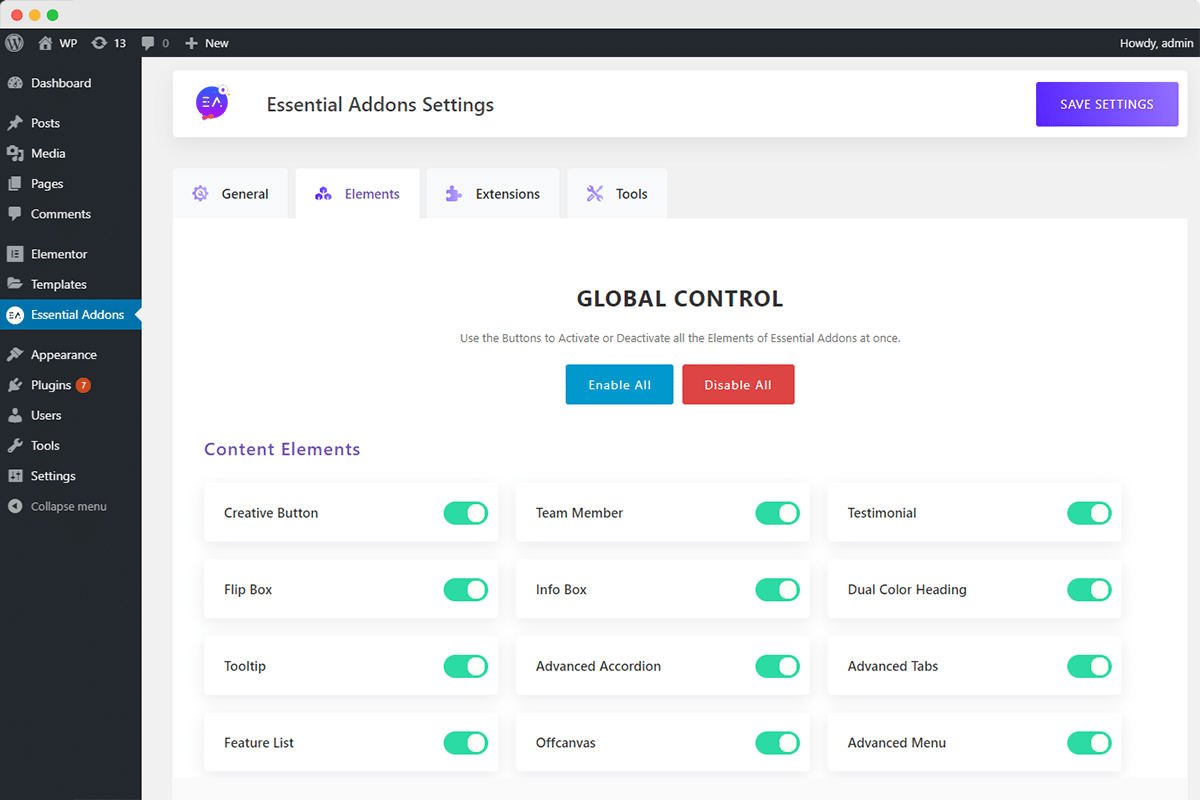
Task: Click the Pages icon in sidebar
Action: (x=15, y=184)
